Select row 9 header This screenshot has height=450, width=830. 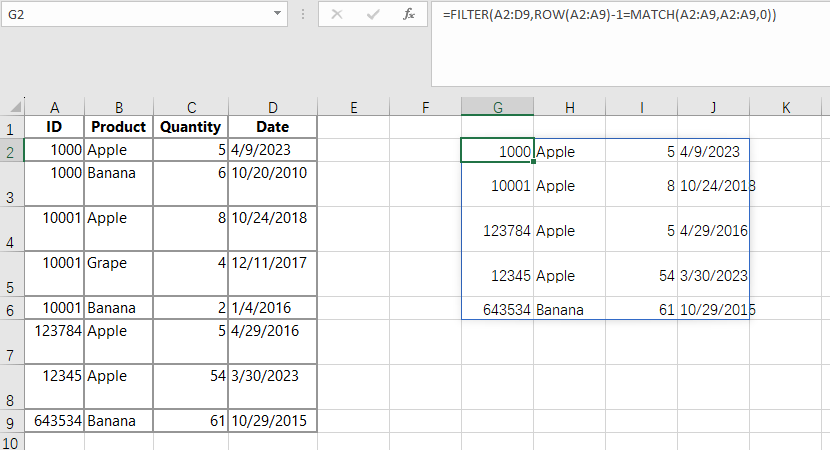[x=12, y=421]
